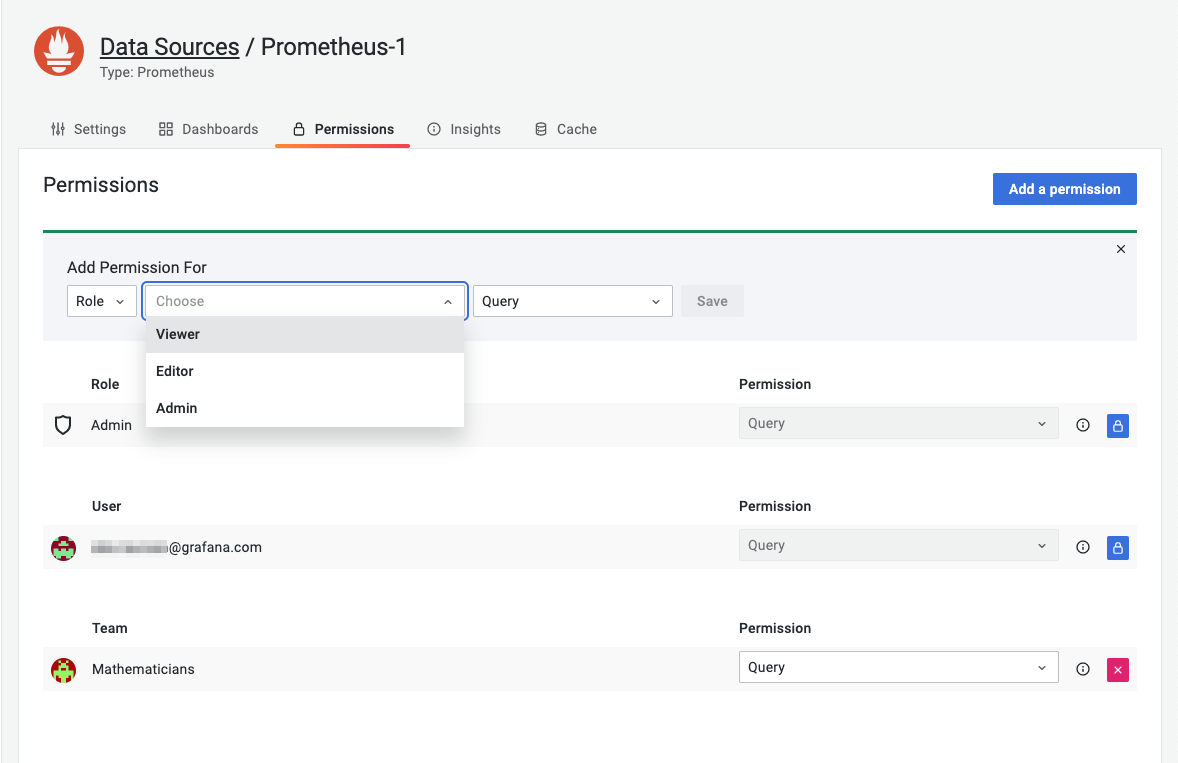Click the Prometheus flame logo
This screenshot has height=763, width=1178.
(x=59, y=51)
